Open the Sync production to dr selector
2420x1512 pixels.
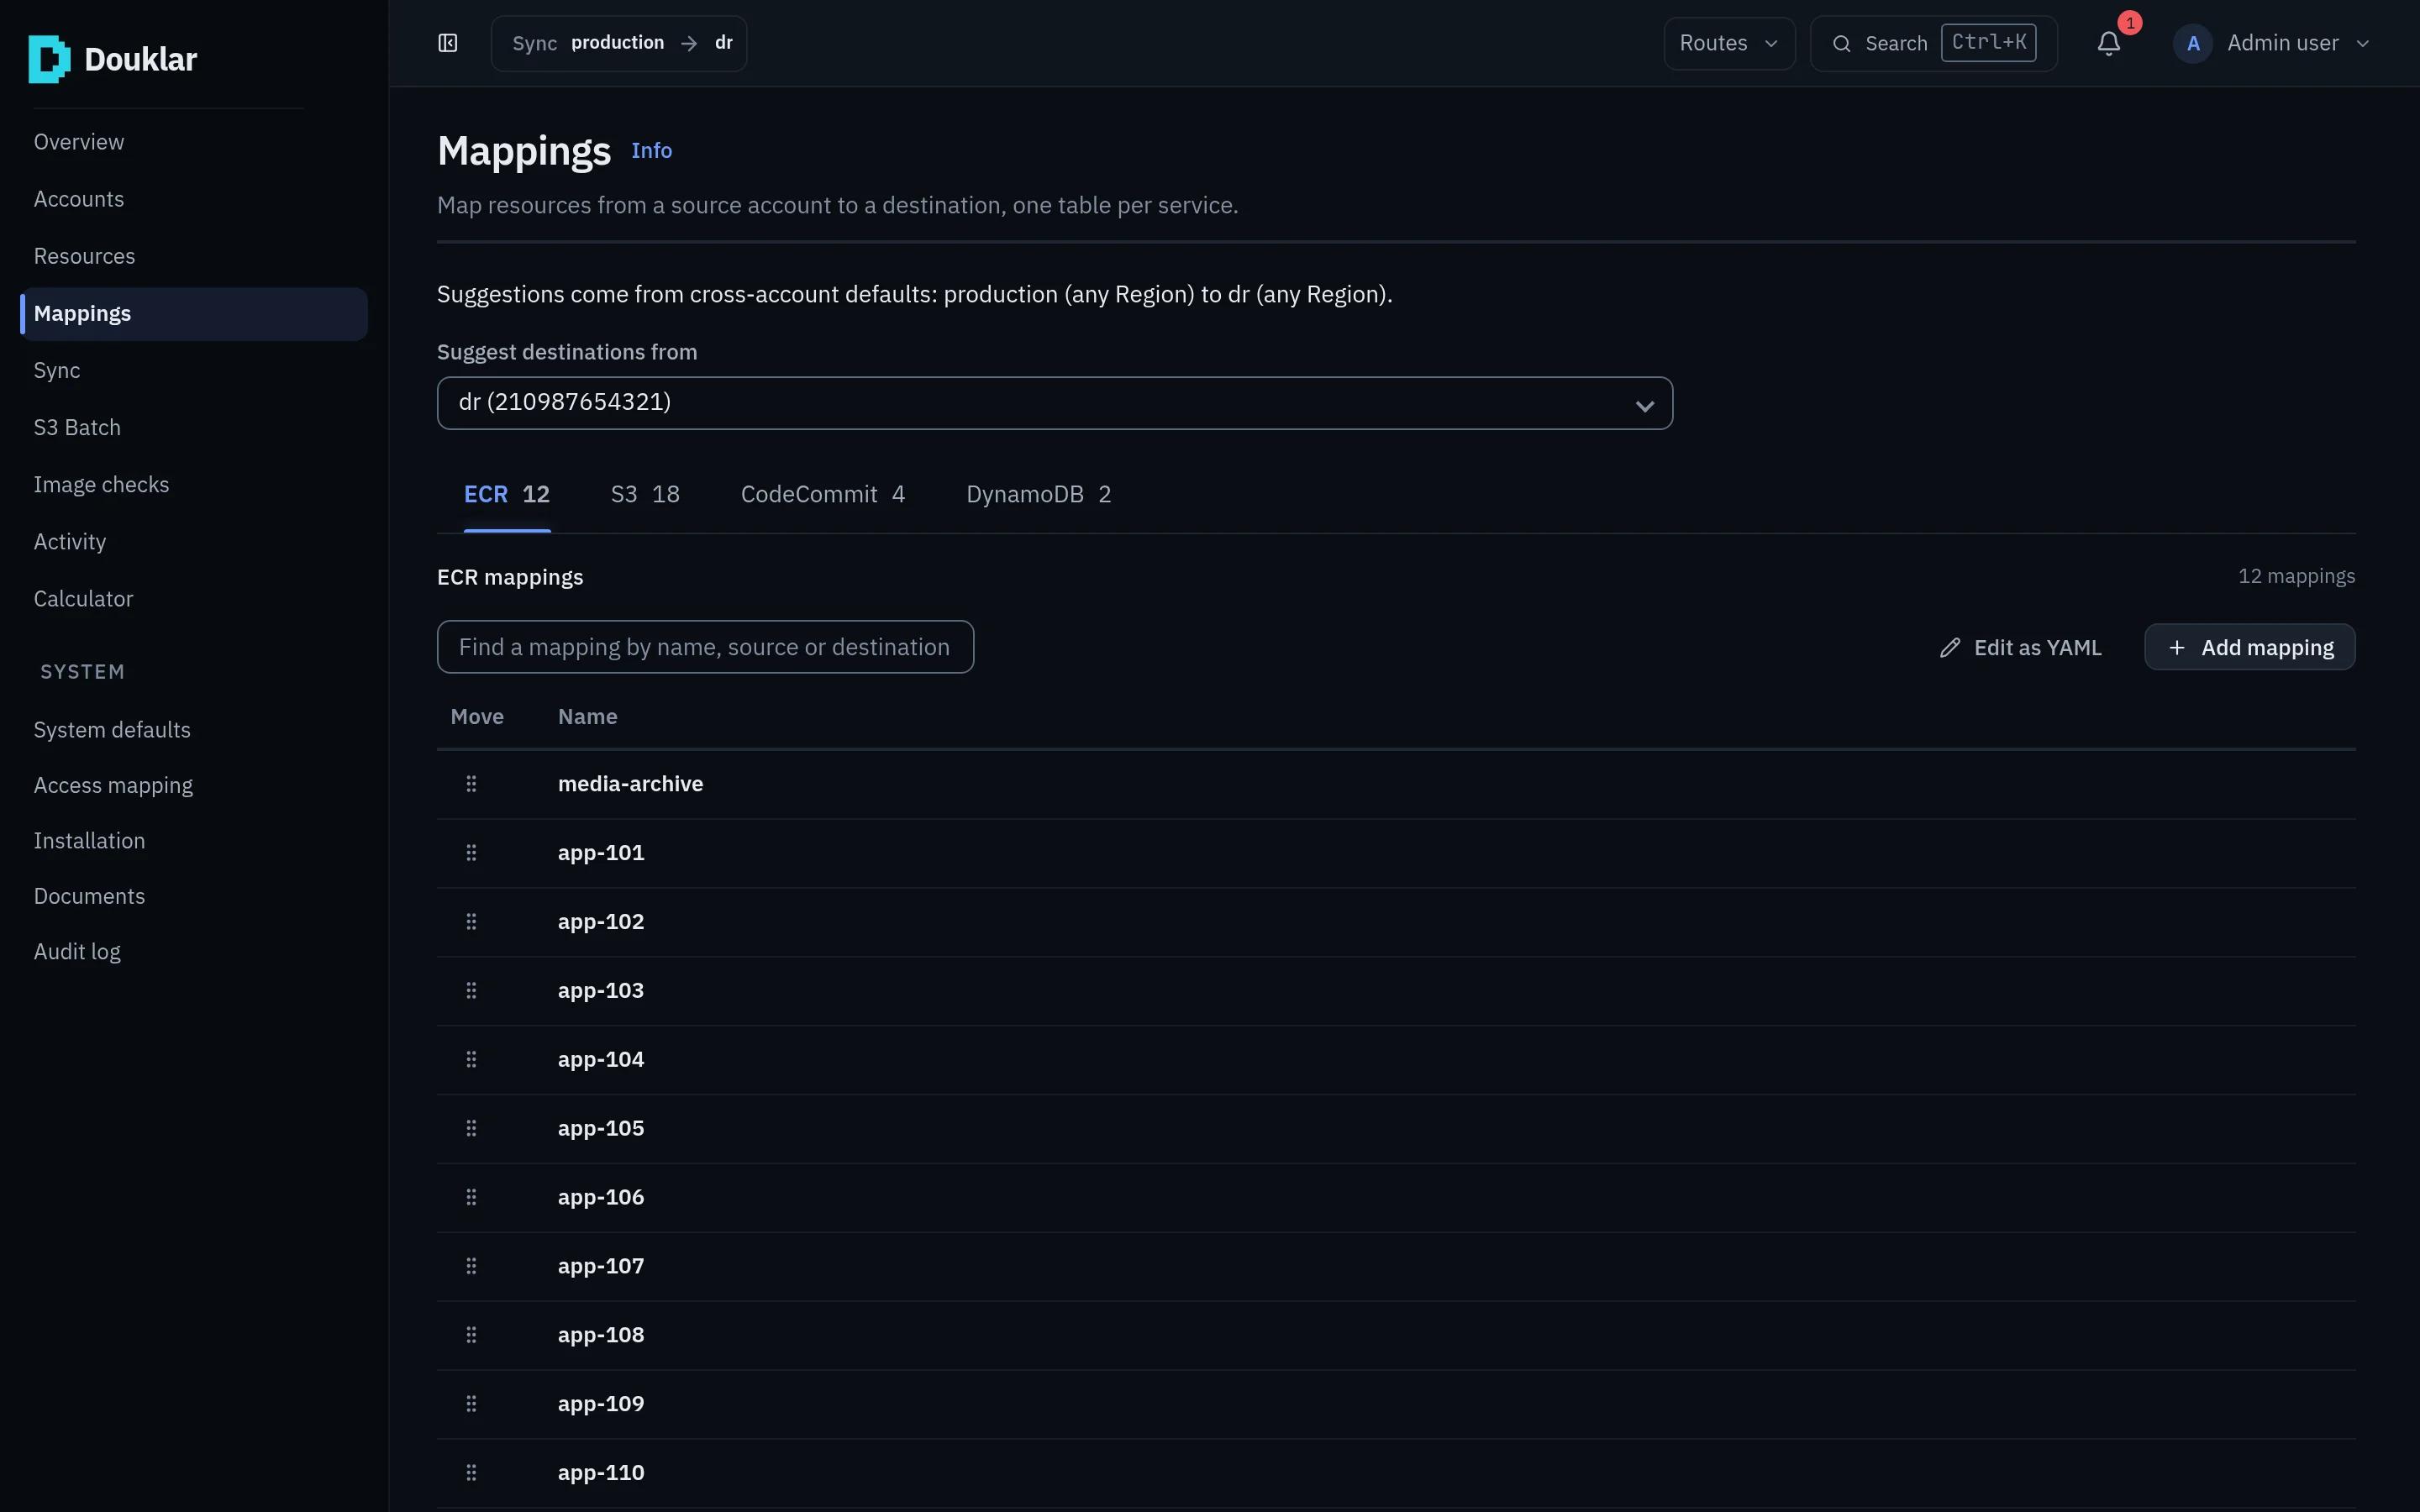coord(619,43)
